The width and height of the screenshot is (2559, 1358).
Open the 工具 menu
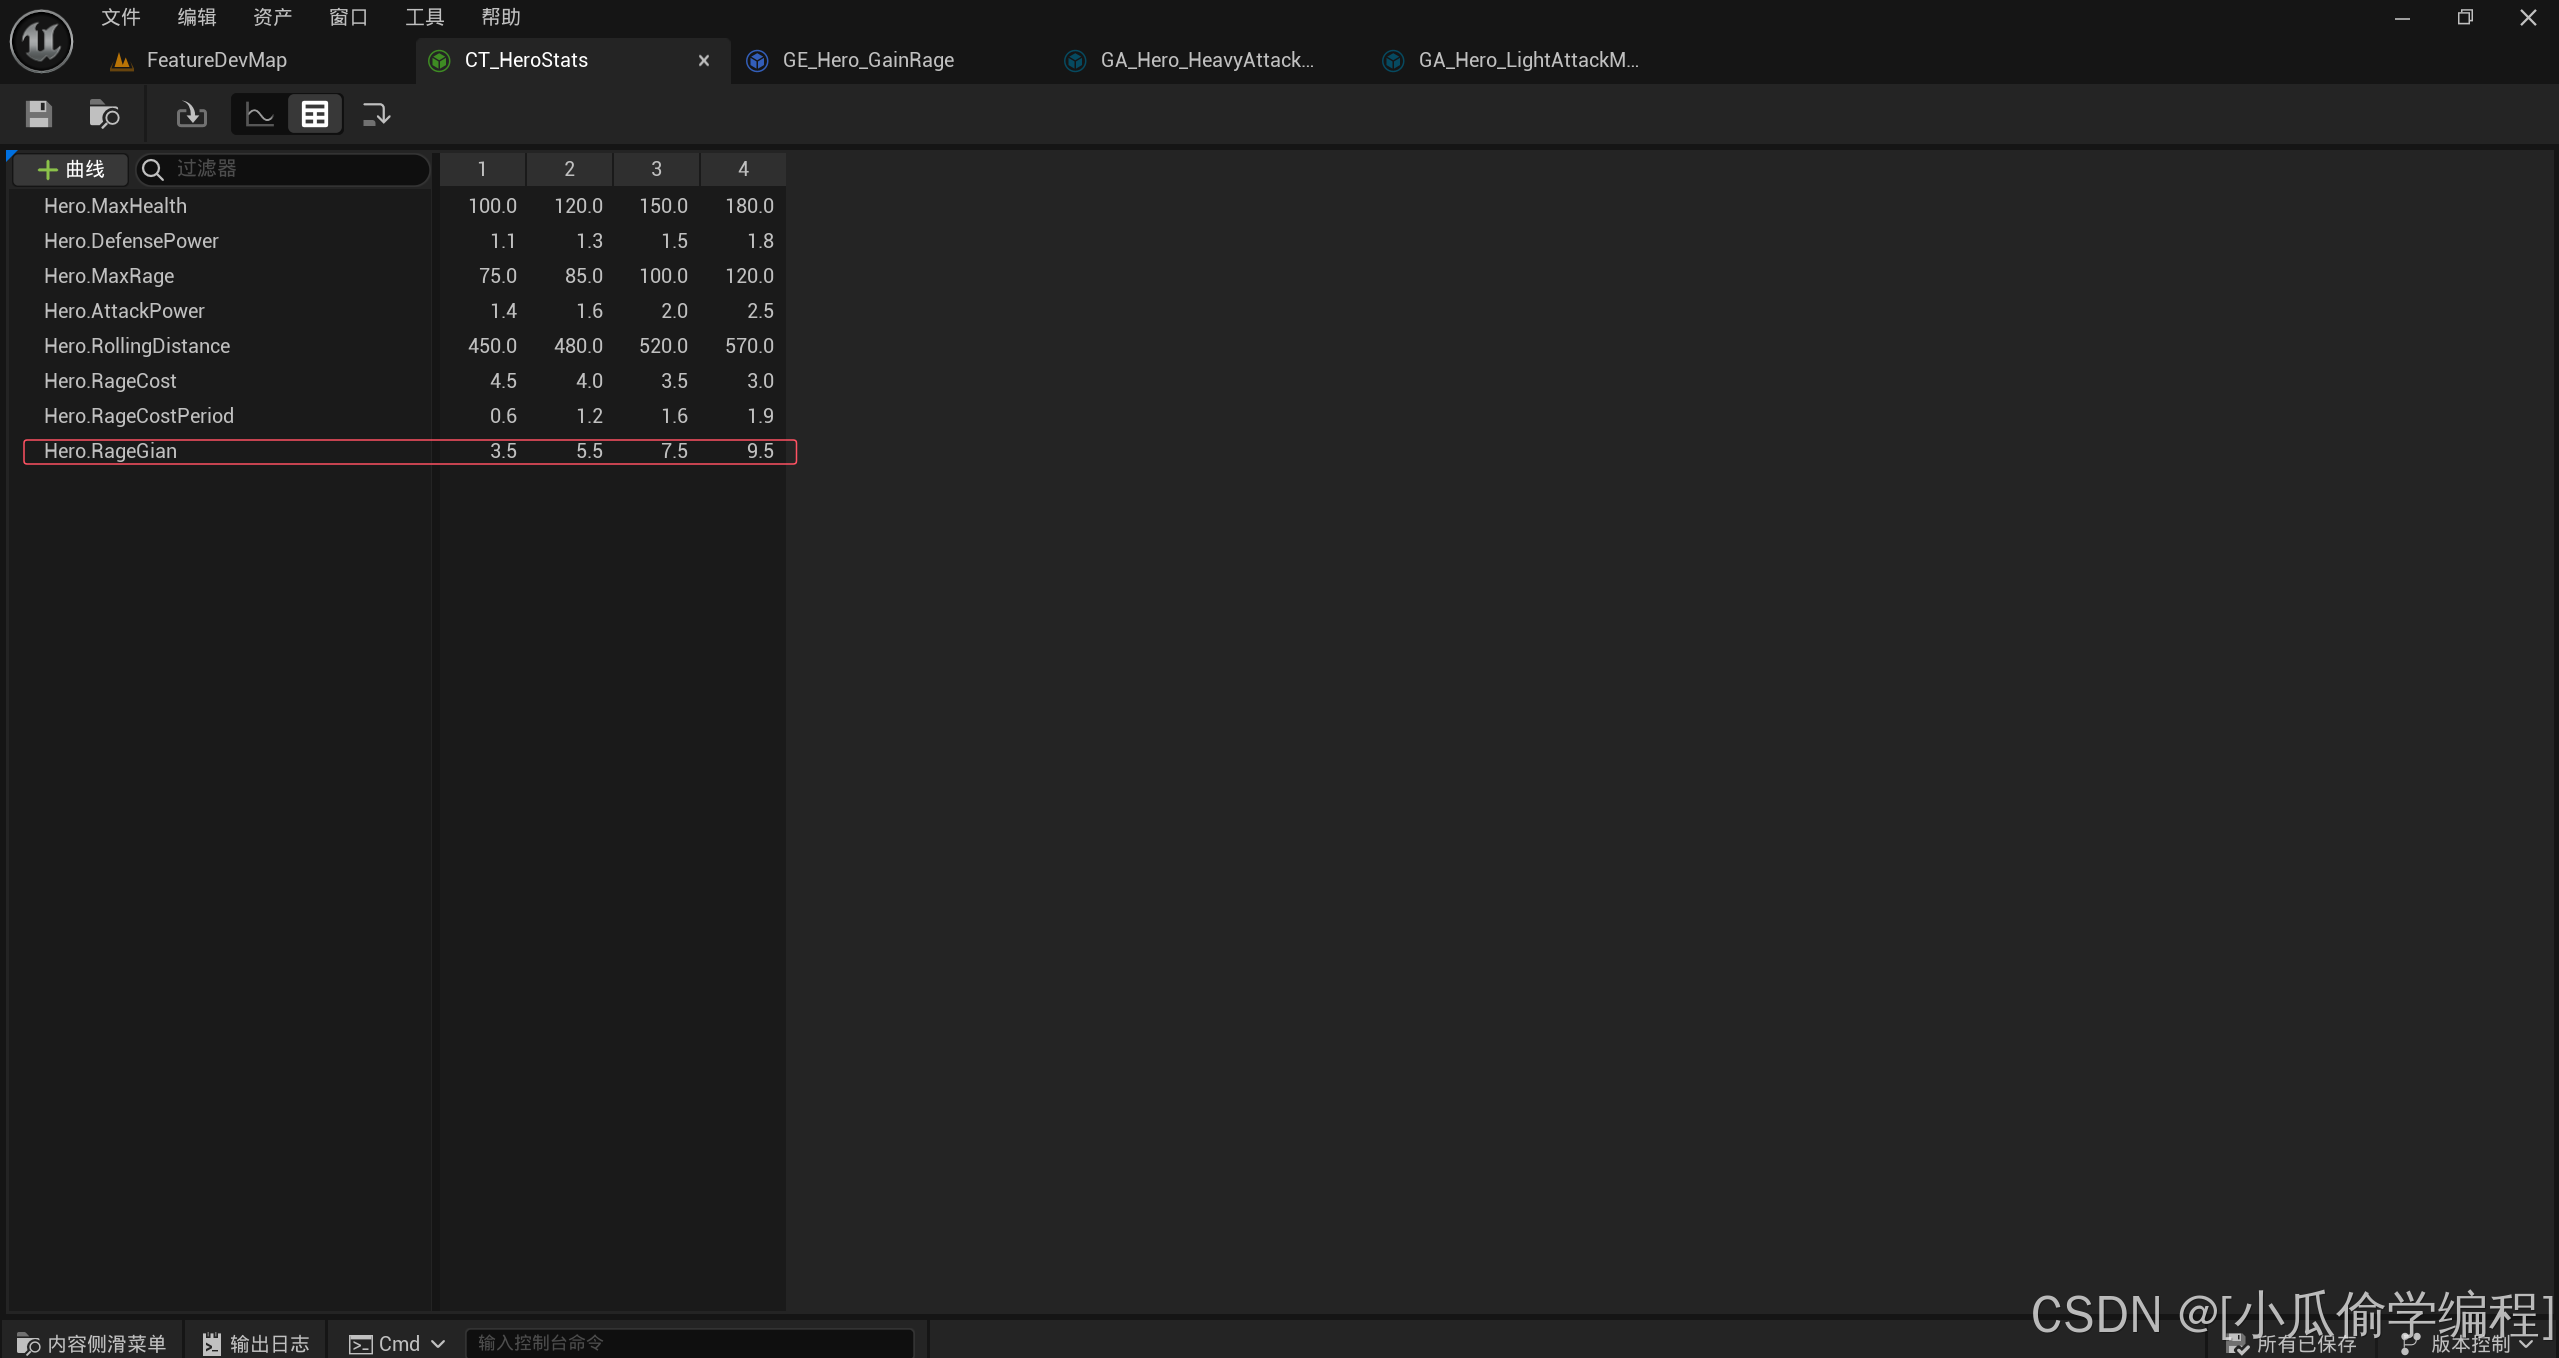[424, 17]
